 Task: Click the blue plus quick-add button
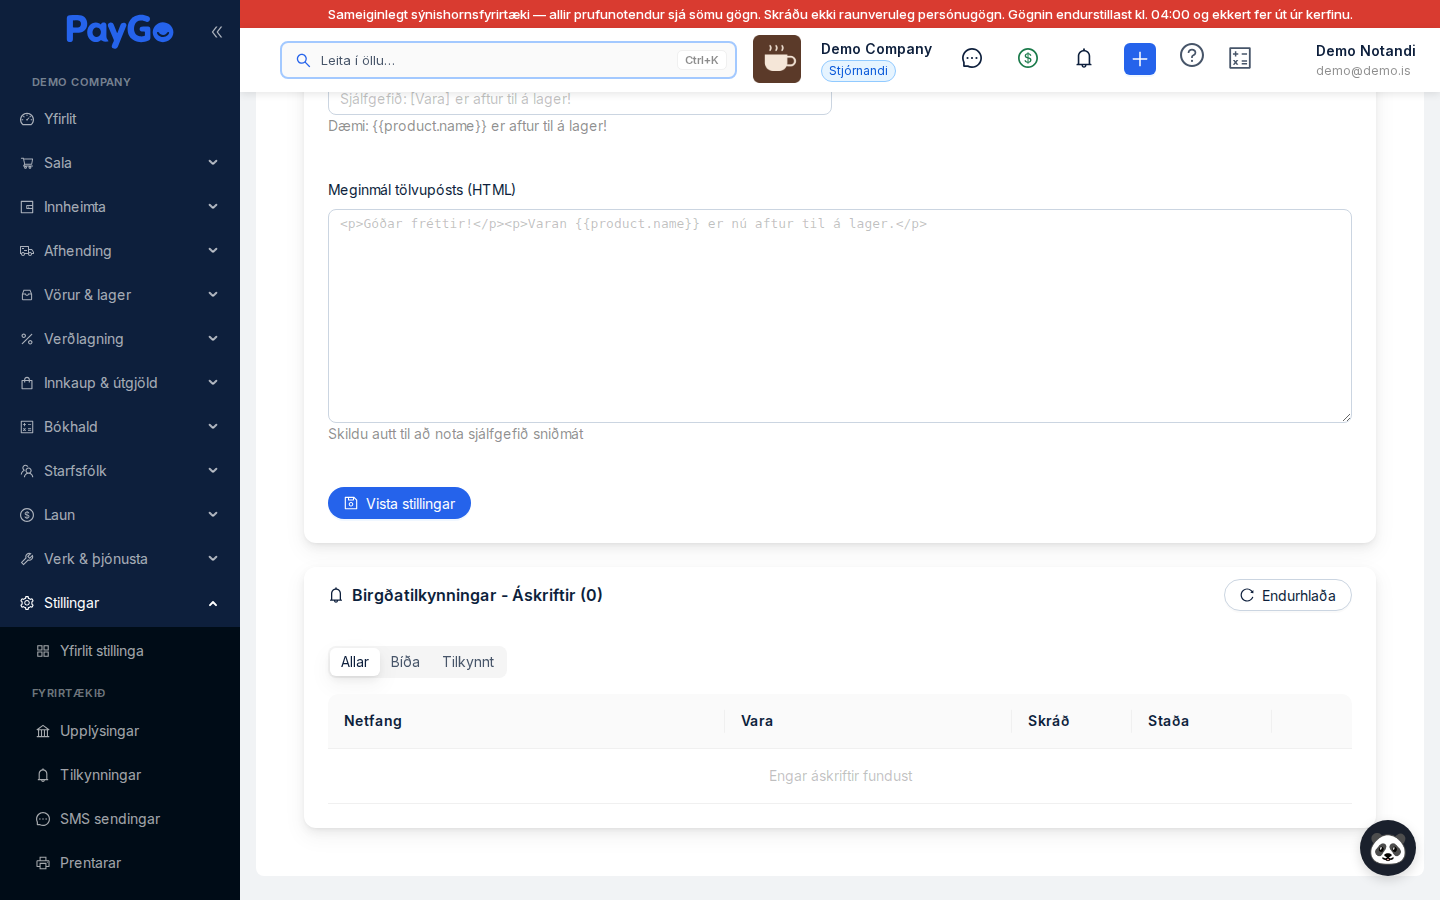tap(1140, 59)
